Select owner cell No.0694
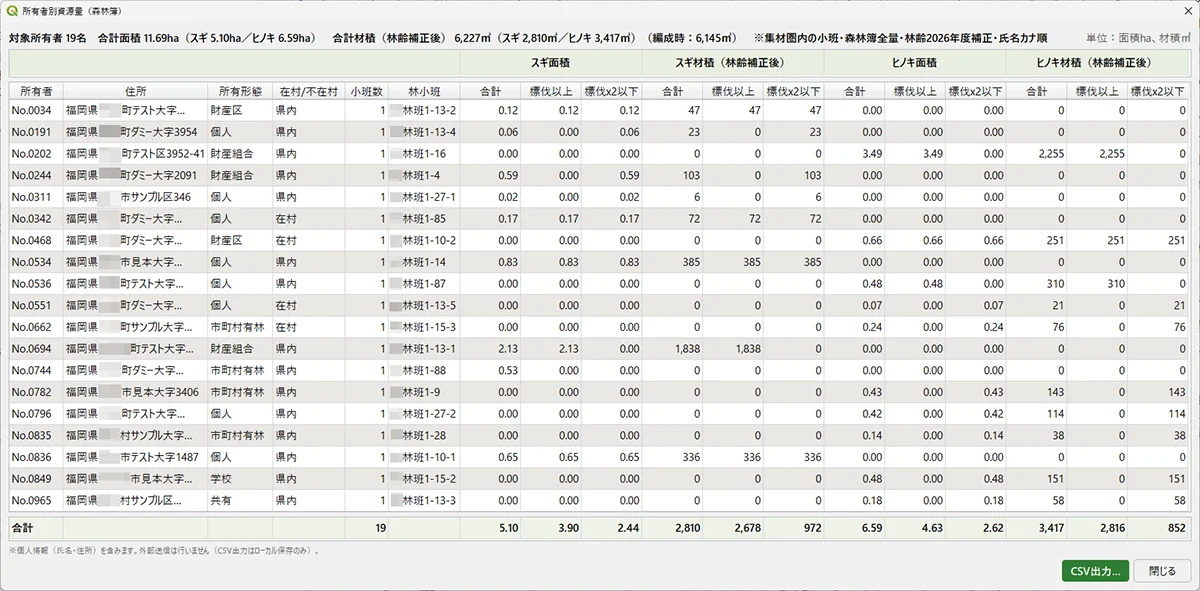Viewport: 1200px width, 591px height. (x=35, y=349)
